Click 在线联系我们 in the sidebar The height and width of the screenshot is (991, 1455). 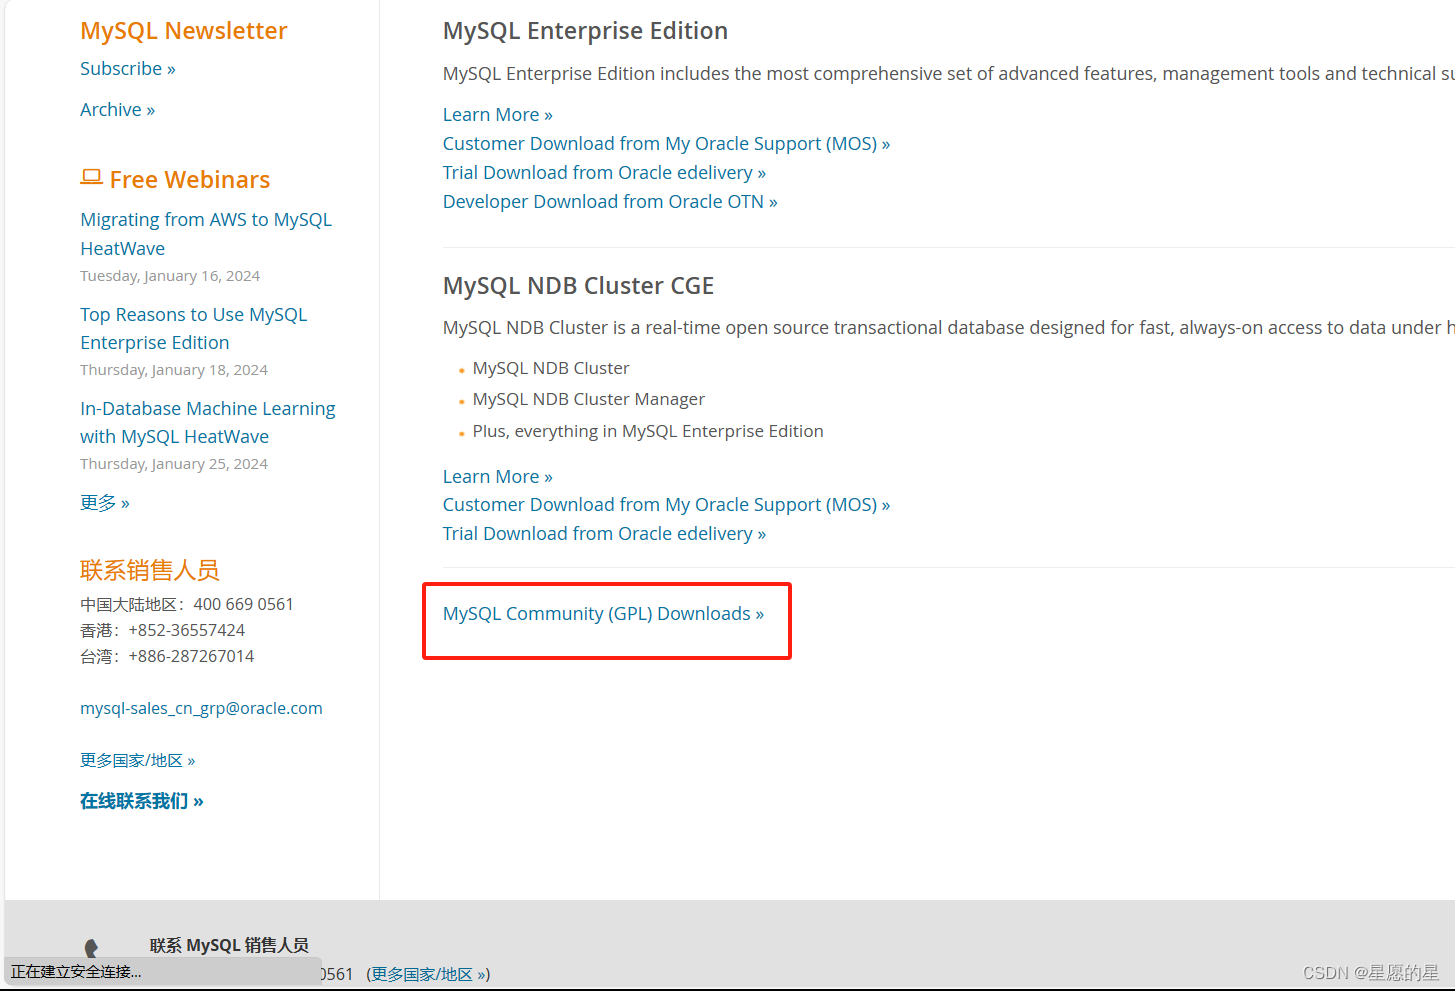(x=141, y=800)
